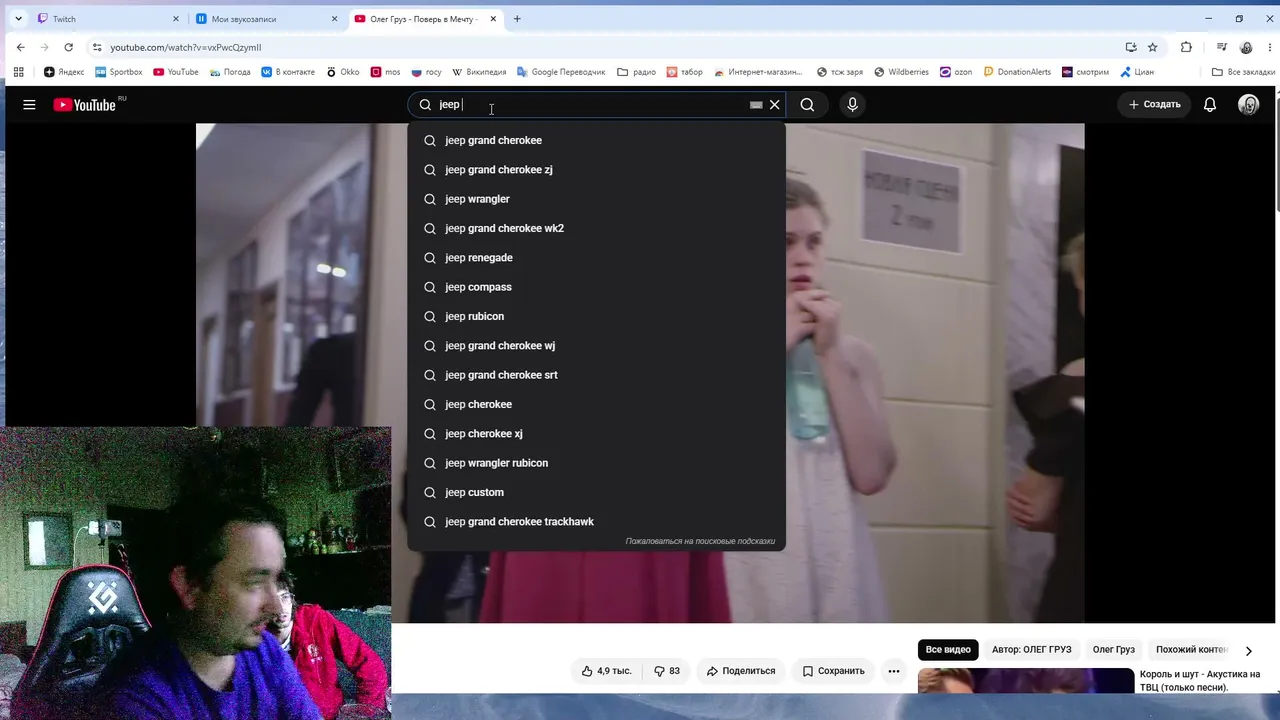The image size is (1280, 720).
Task: Open the Яндекс bookmark
Action: [x=64, y=72]
